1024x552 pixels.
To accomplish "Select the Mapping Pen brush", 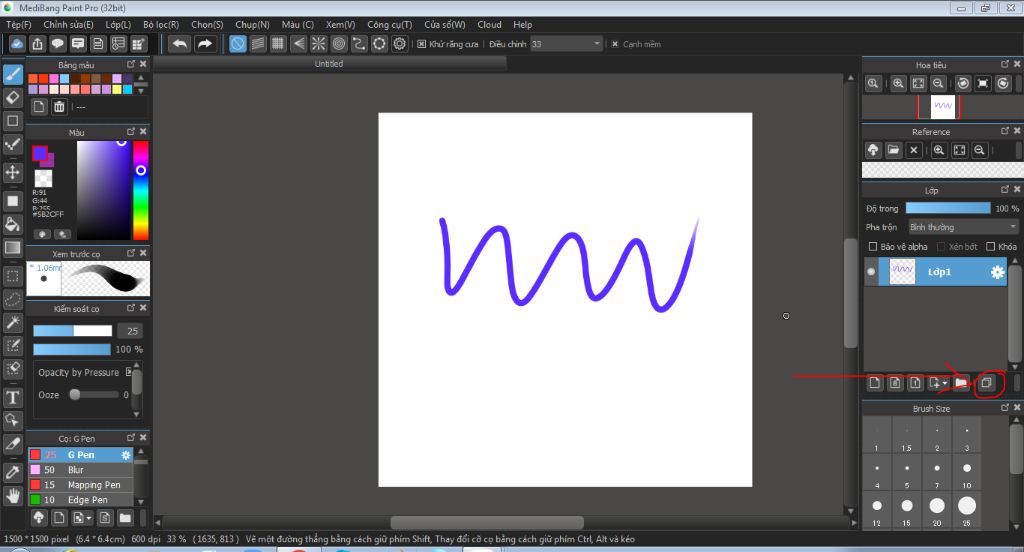I will click(x=94, y=485).
